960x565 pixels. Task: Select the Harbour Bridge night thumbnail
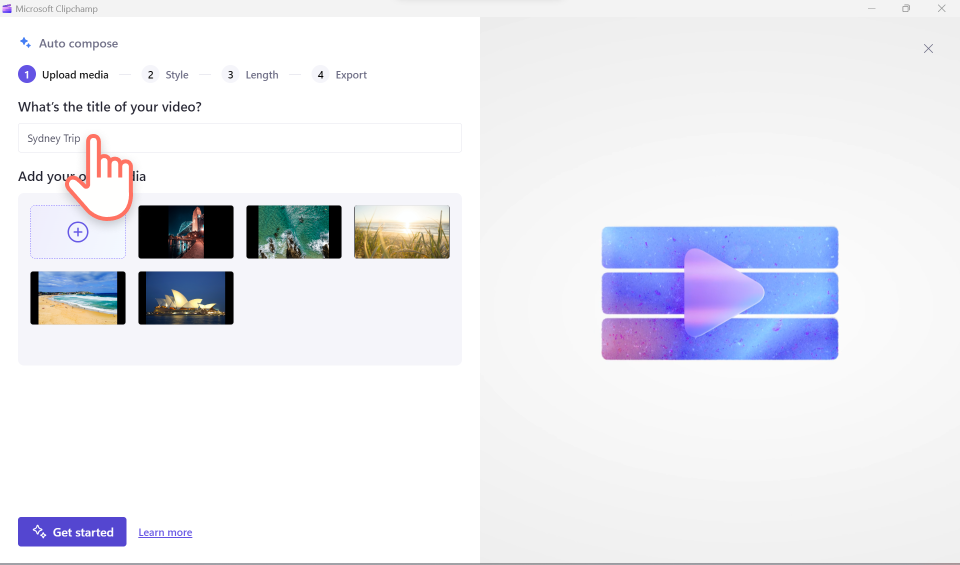[186, 232]
